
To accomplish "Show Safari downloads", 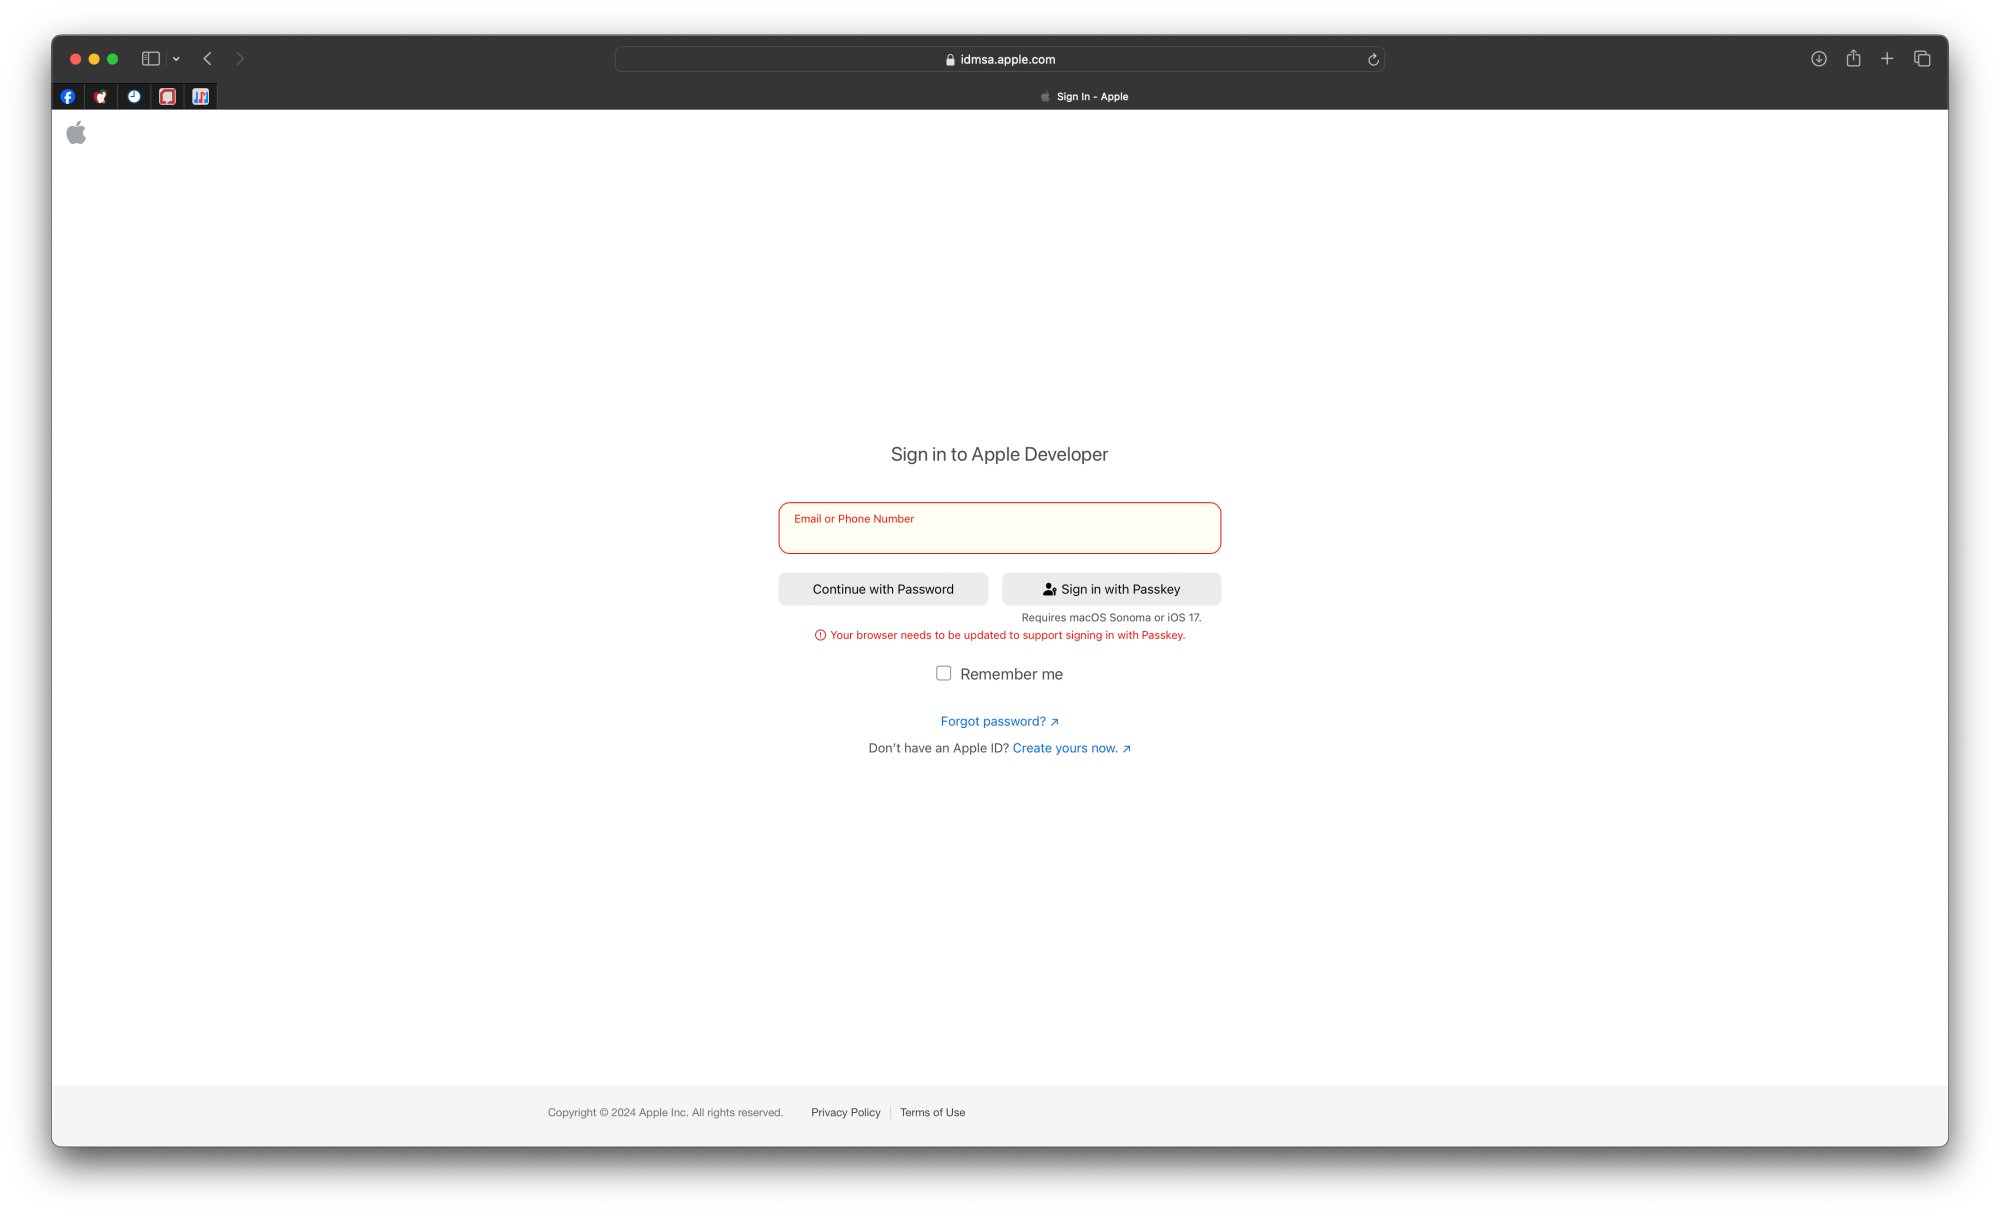I will 1819,59.
